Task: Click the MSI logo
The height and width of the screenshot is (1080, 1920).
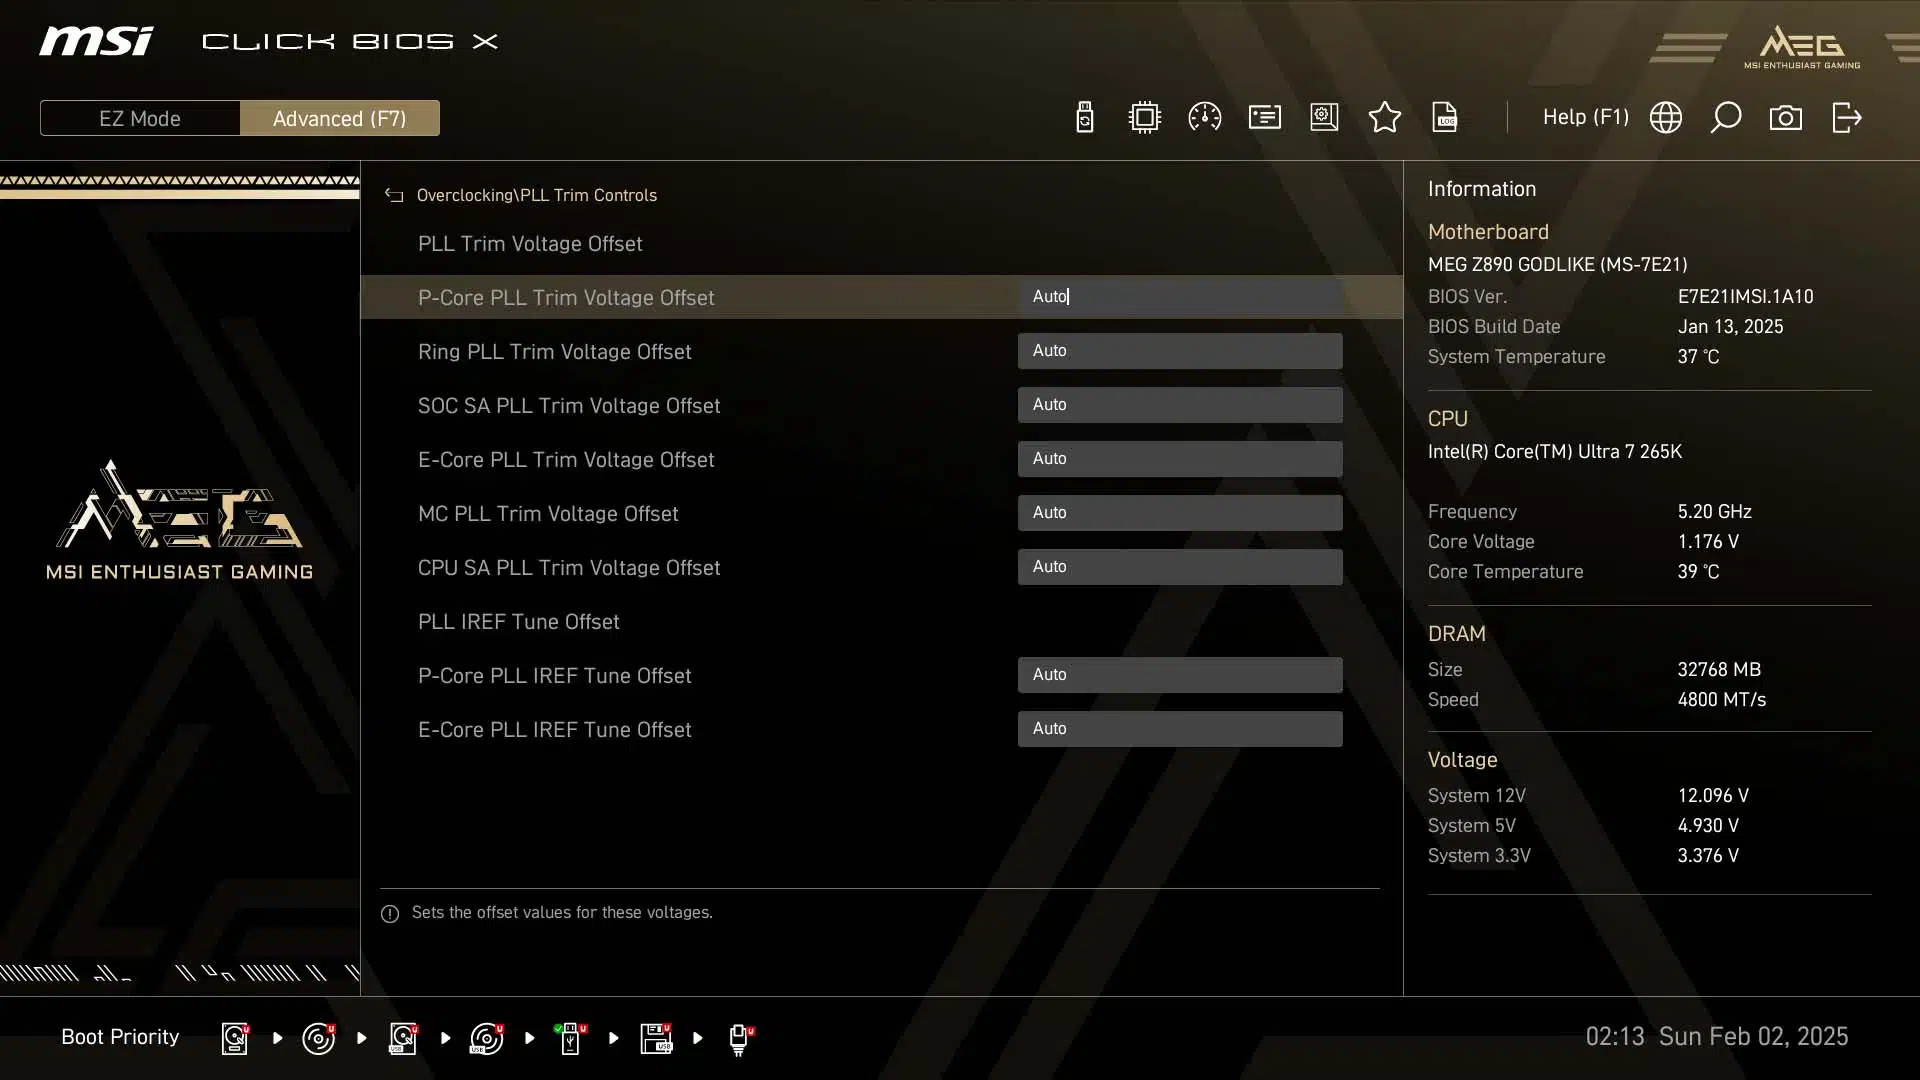Action: [96, 41]
